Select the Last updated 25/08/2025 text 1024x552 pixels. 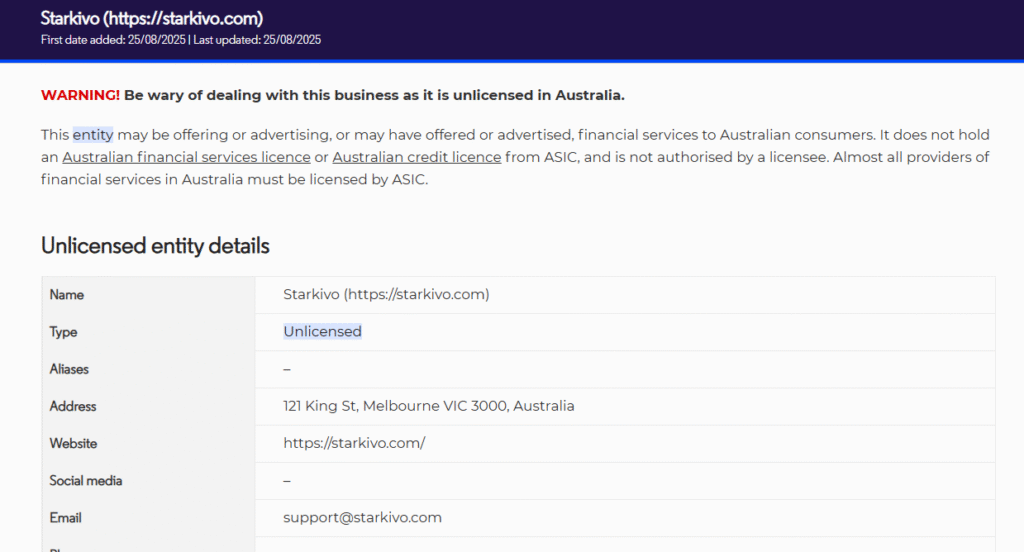pos(257,40)
